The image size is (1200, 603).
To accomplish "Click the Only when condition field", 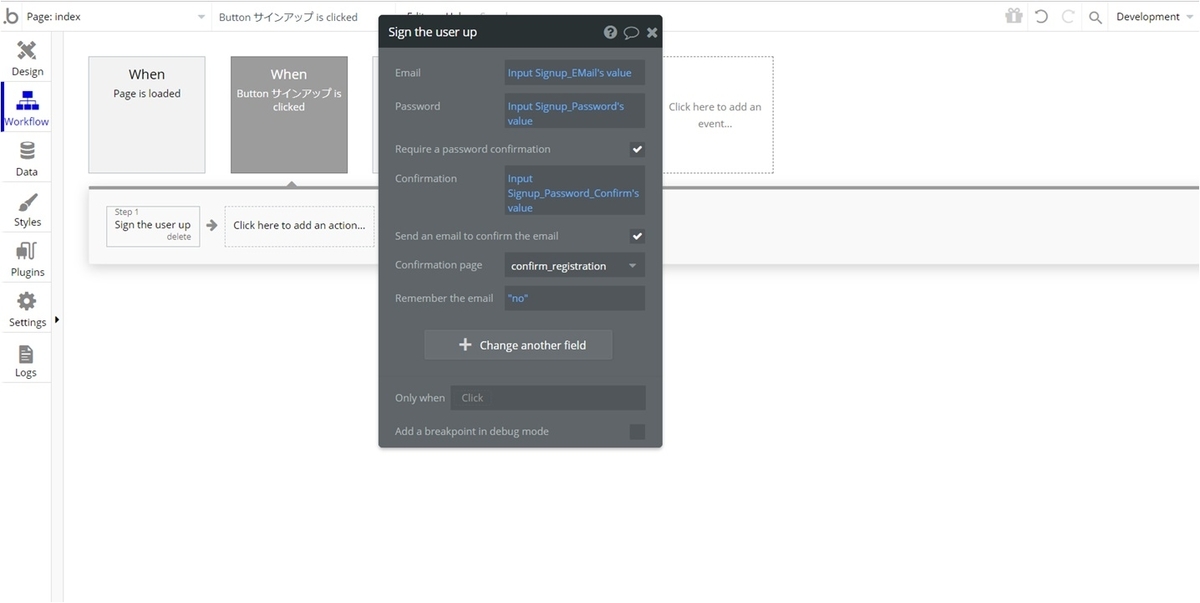I will click(548, 398).
